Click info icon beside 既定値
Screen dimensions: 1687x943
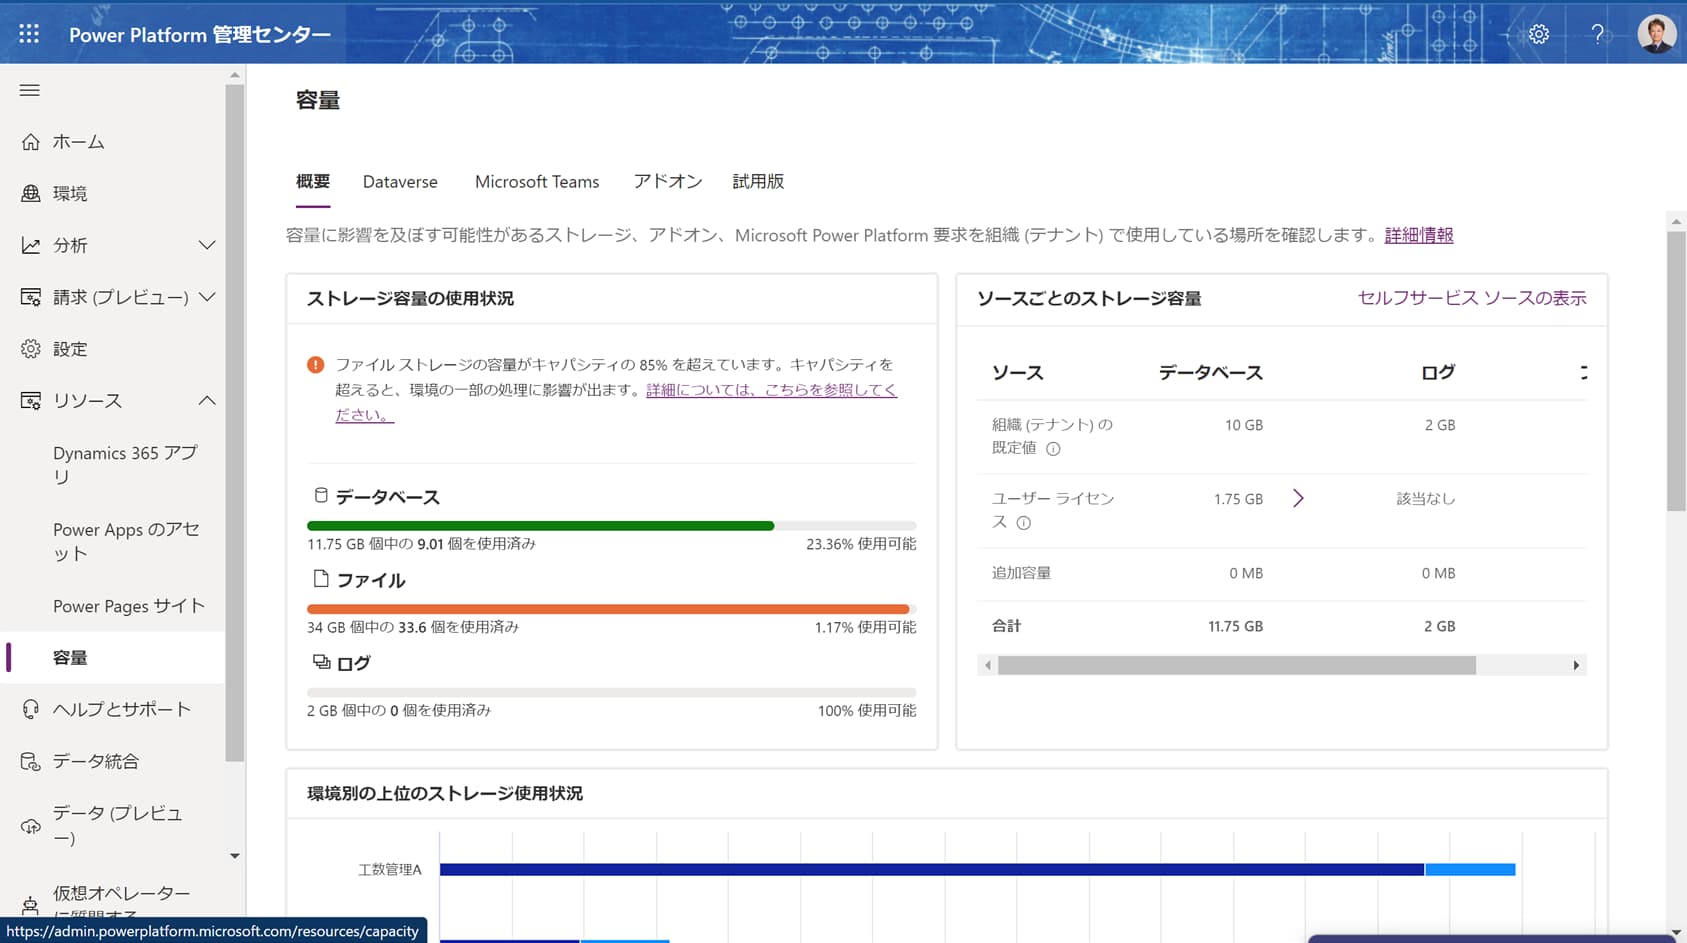(x=1053, y=449)
